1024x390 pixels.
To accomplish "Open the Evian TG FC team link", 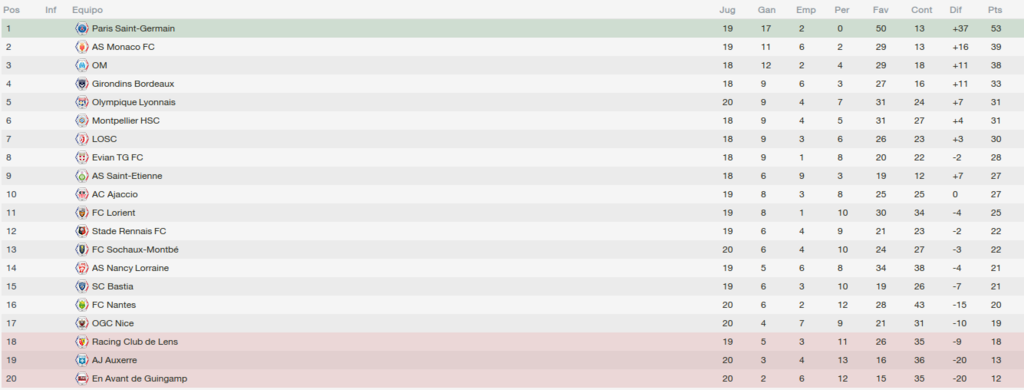I will coord(118,157).
